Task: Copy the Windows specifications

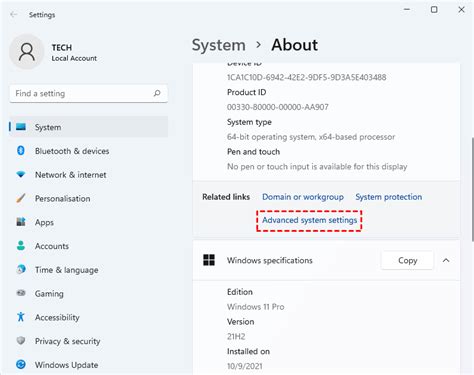Action: click(x=407, y=260)
